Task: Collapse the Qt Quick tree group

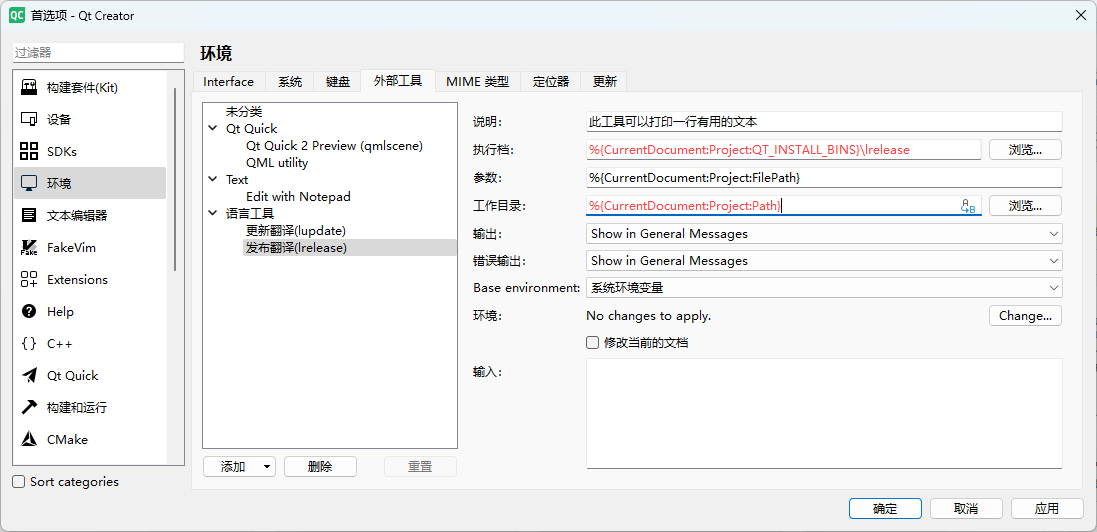Action: pos(213,129)
